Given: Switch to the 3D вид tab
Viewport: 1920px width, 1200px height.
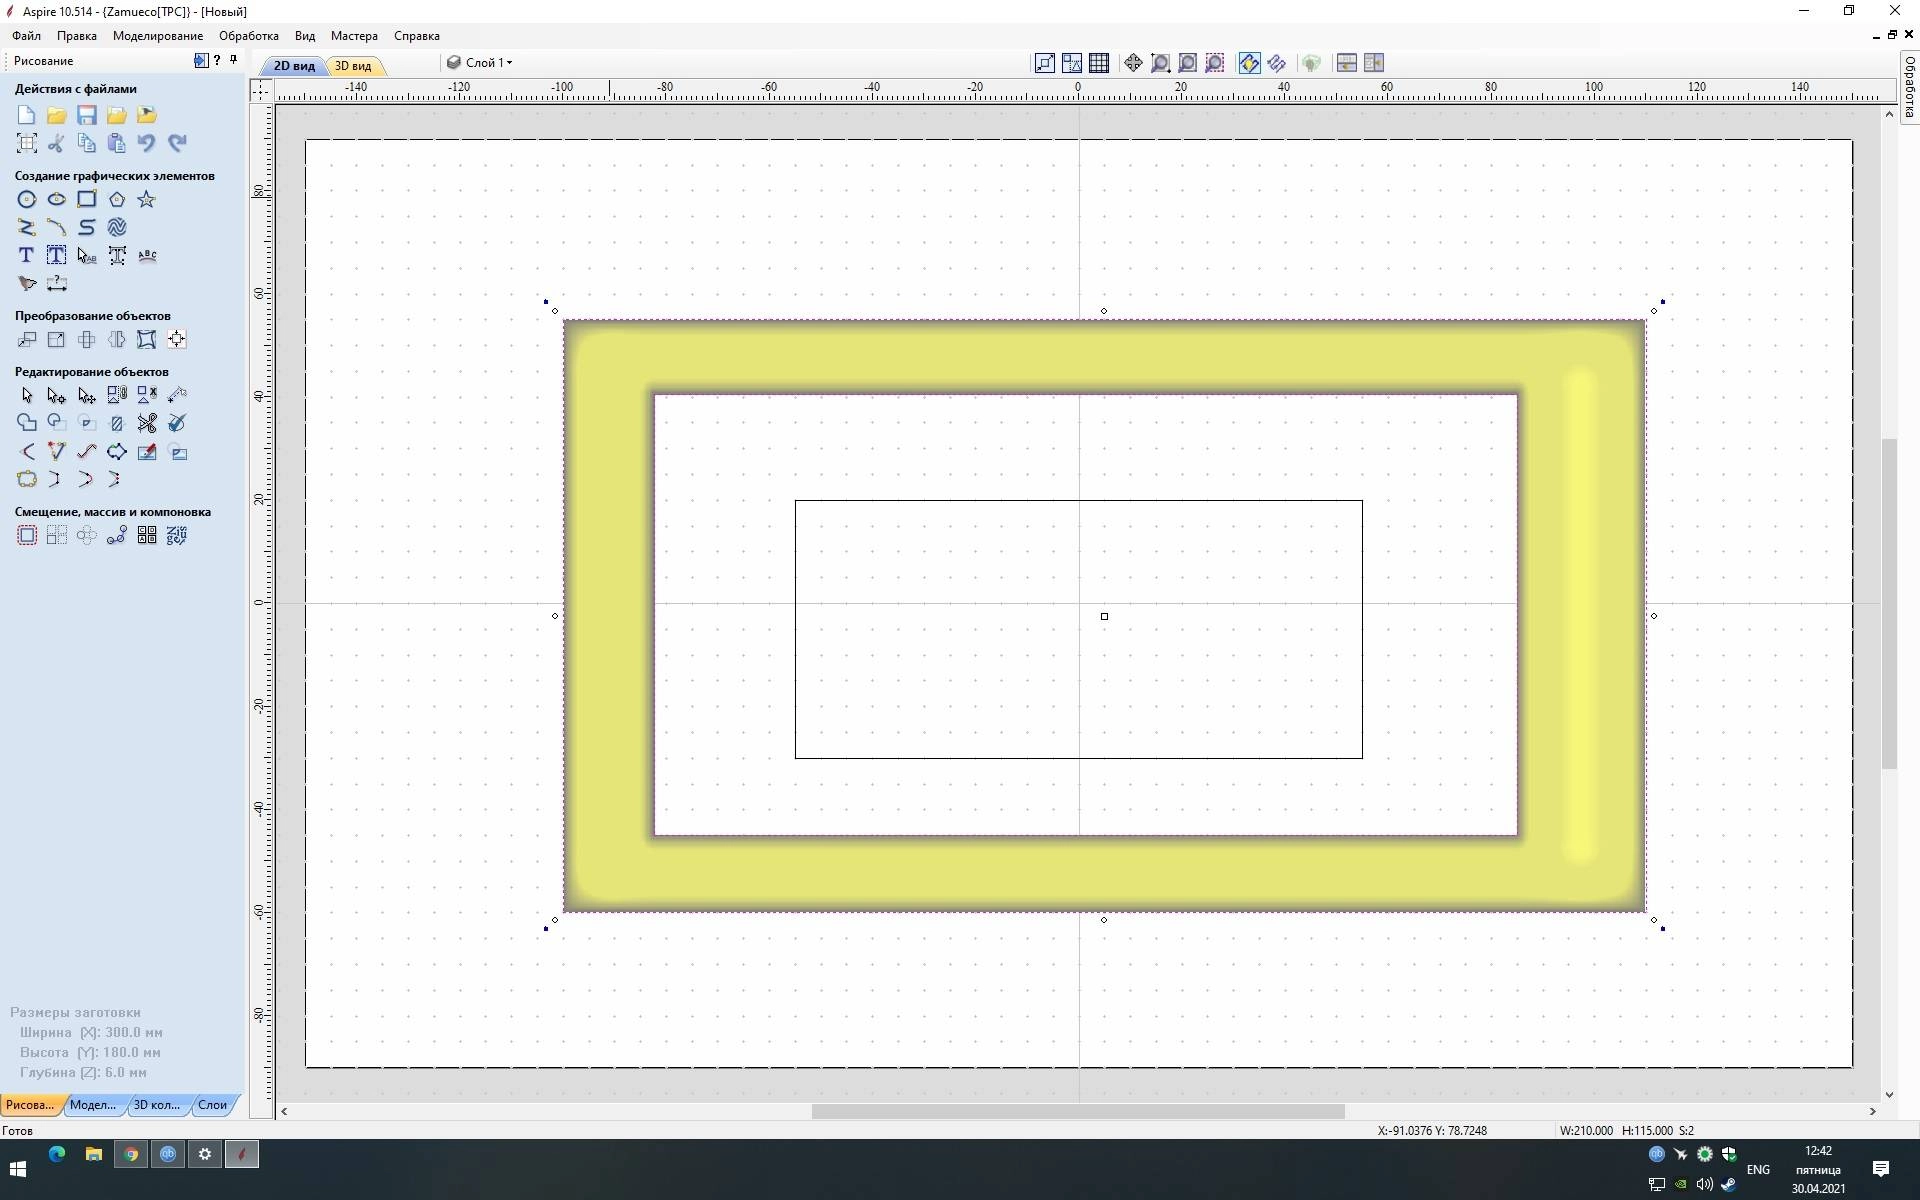Looking at the screenshot, I should 353,66.
